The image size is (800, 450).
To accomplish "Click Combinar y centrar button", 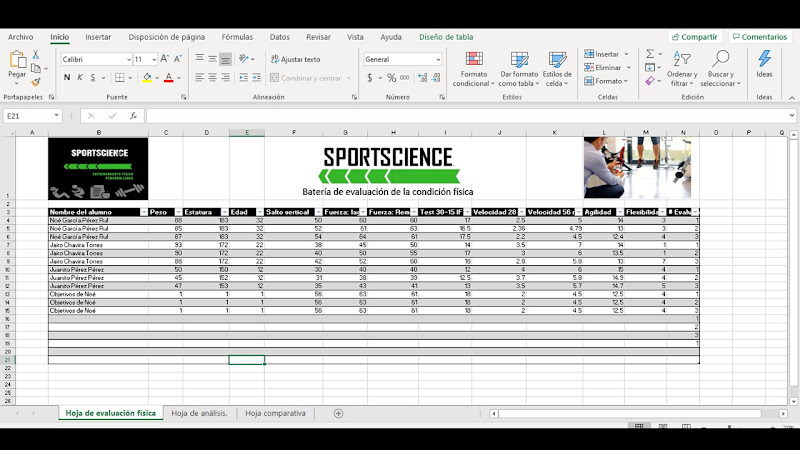I will (306, 78).
